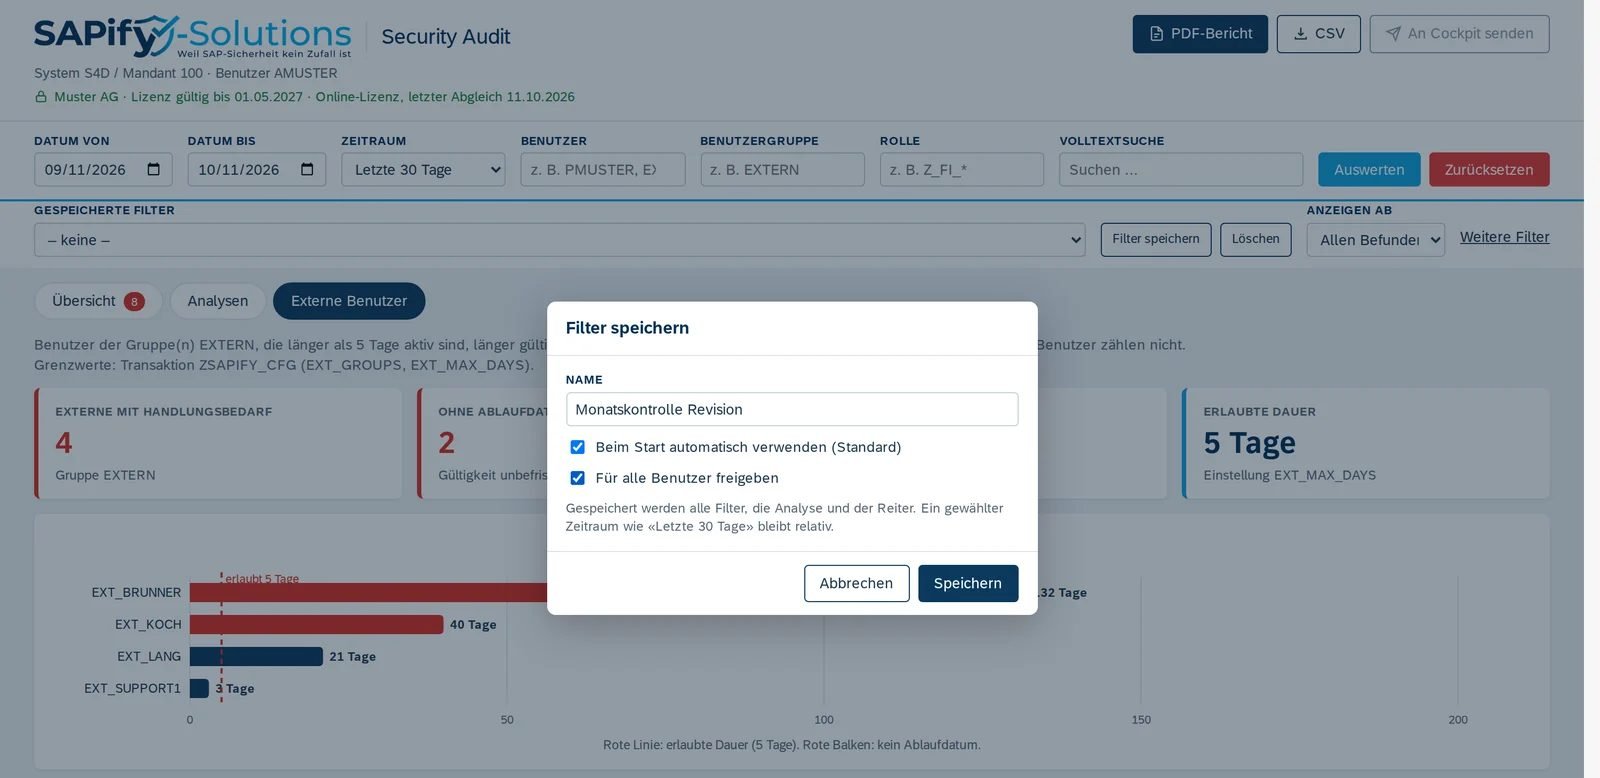Click An Cockpit senden button
Screen dimensions: 1600x778
click(x=1459, y=34)
